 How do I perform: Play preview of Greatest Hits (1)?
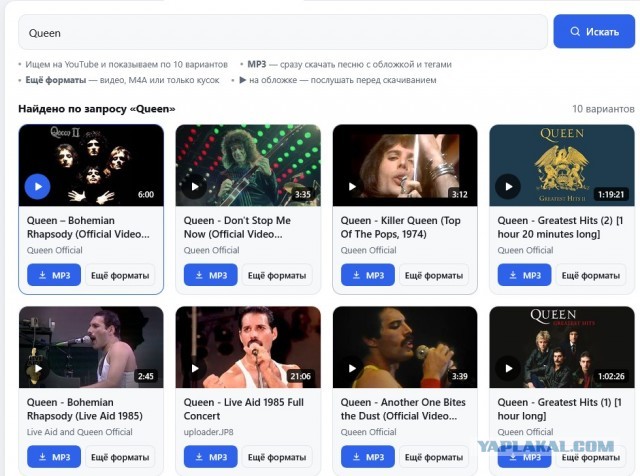click(508, 368)
